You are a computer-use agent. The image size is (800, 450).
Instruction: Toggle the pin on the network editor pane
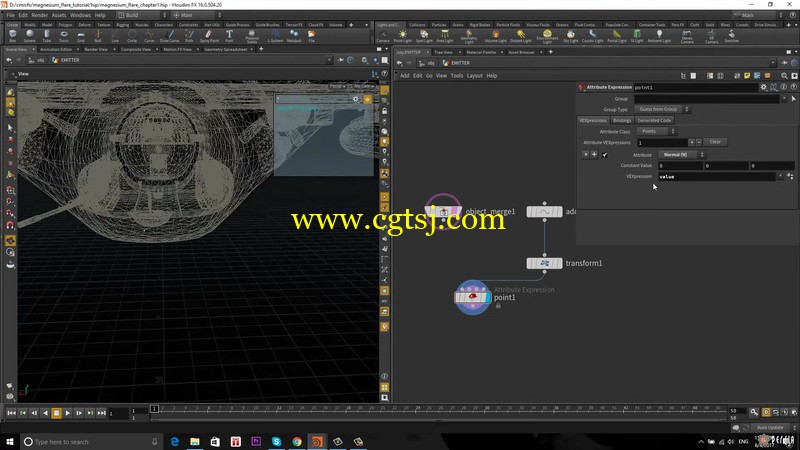(x=785, y=63)
